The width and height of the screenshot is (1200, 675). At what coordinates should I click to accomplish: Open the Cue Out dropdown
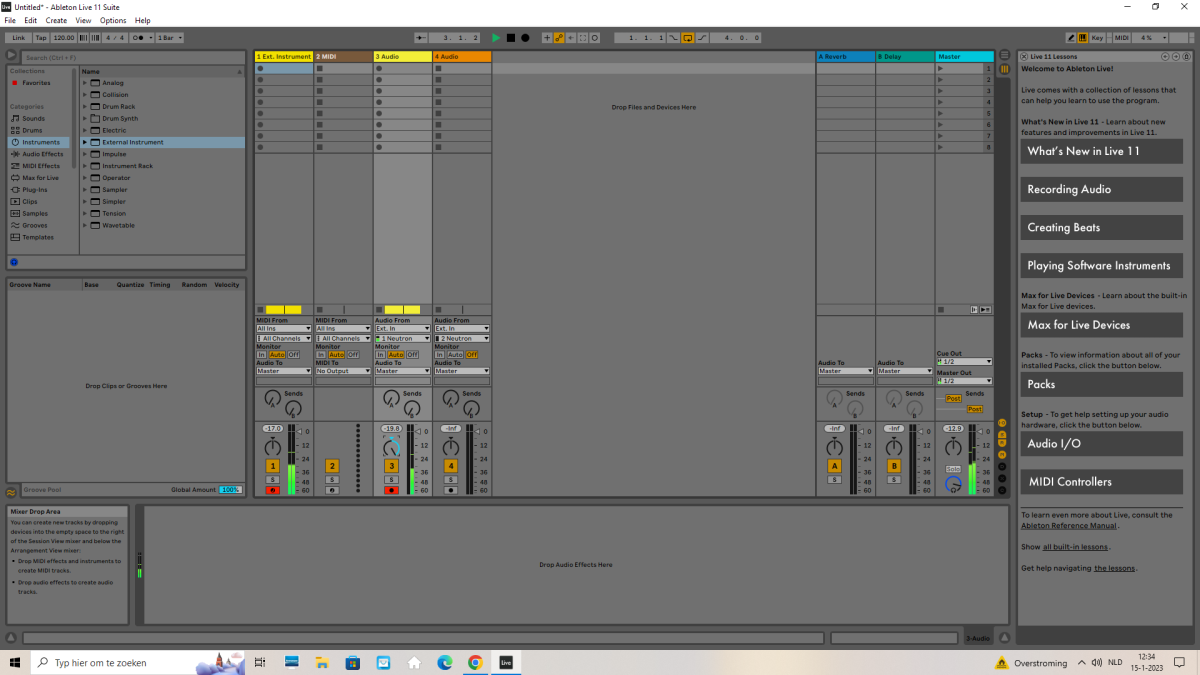(964, 361)
